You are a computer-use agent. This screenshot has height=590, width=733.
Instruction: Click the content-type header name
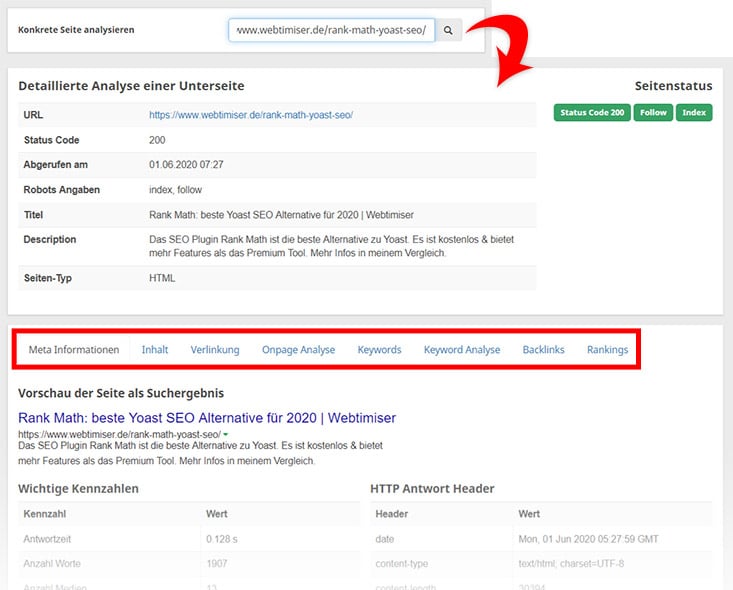point(402,564)
